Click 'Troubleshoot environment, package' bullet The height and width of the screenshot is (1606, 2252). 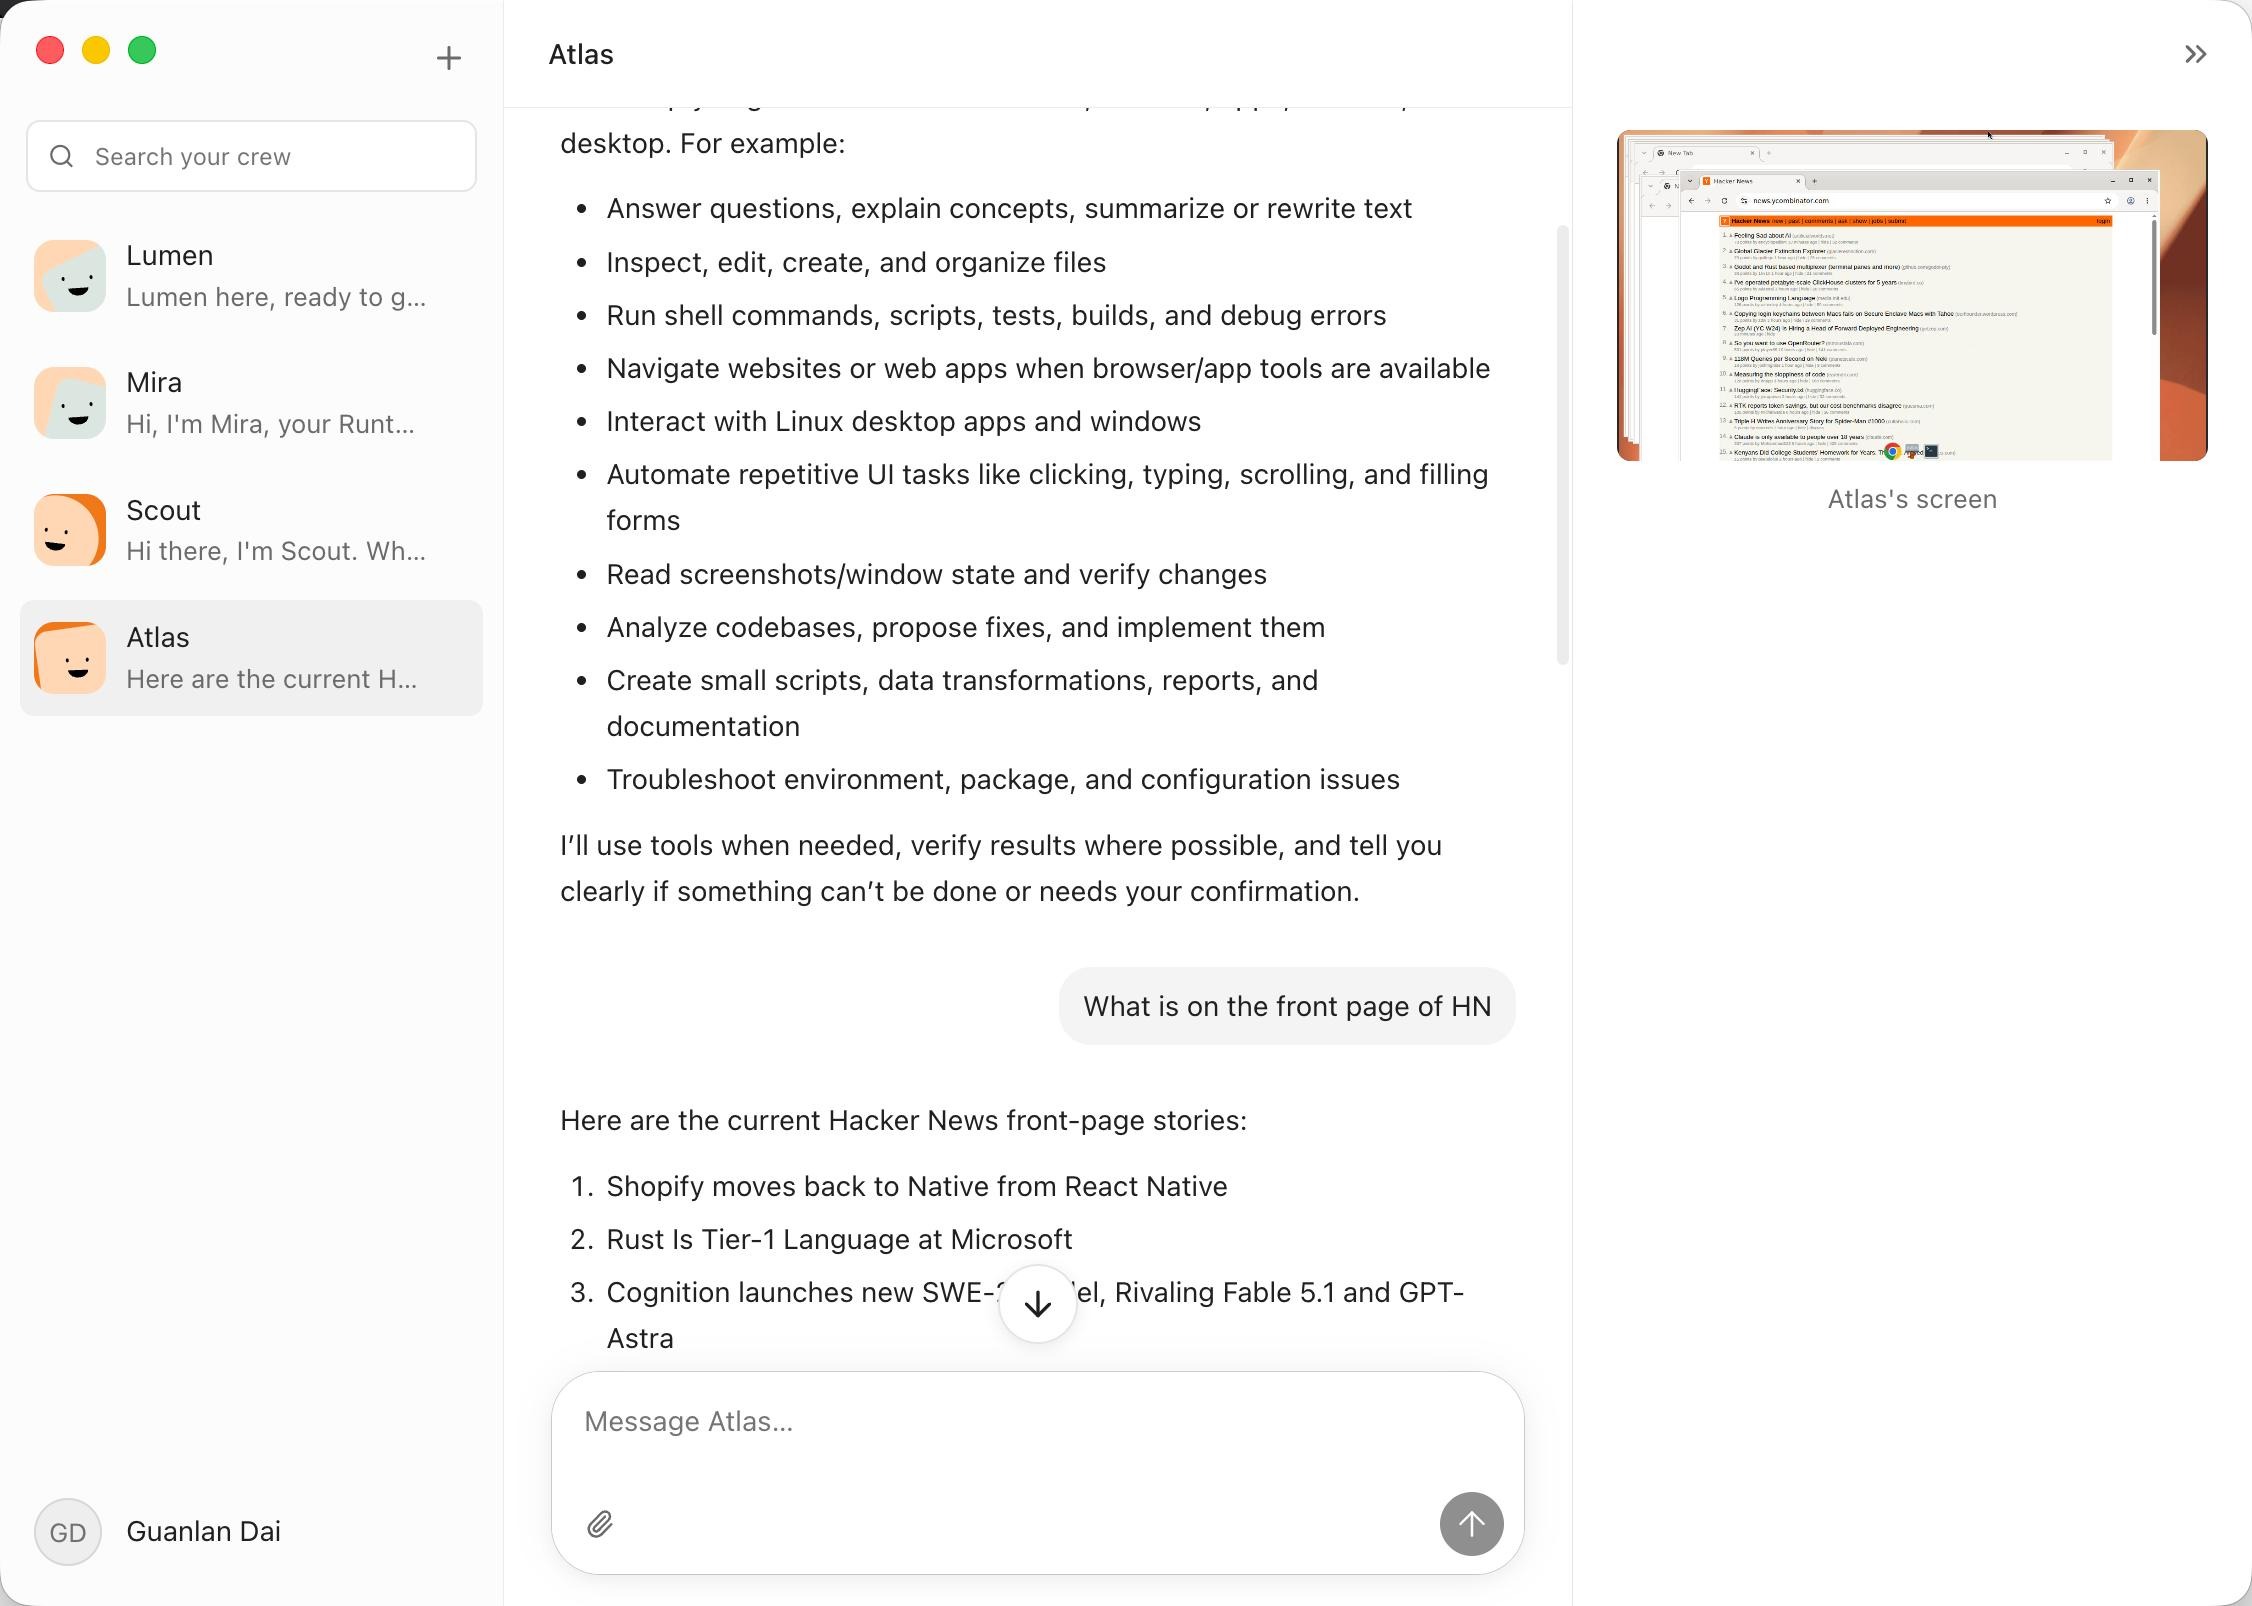coord(1003,779)
